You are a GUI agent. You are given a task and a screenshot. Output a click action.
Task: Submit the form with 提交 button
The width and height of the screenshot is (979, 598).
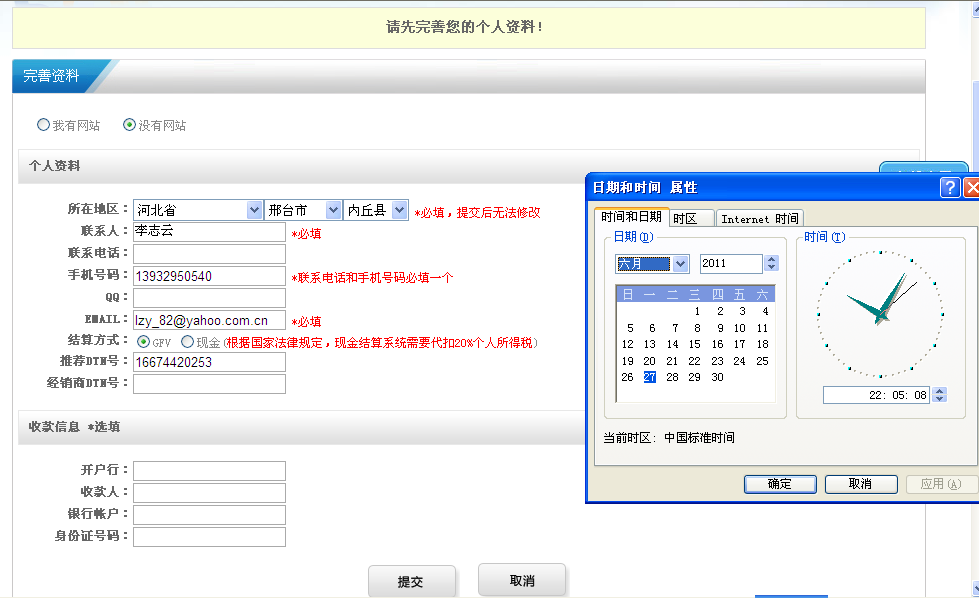click(x=411, y=581)
